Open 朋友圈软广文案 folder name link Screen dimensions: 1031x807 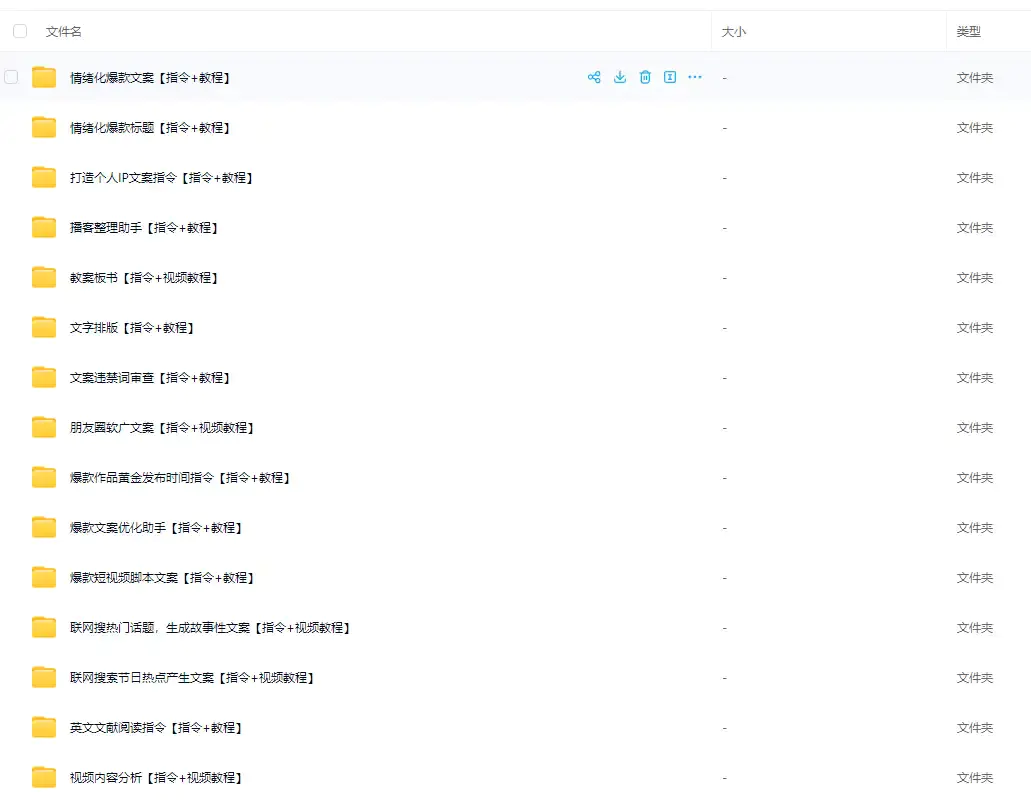pos(161,428)
